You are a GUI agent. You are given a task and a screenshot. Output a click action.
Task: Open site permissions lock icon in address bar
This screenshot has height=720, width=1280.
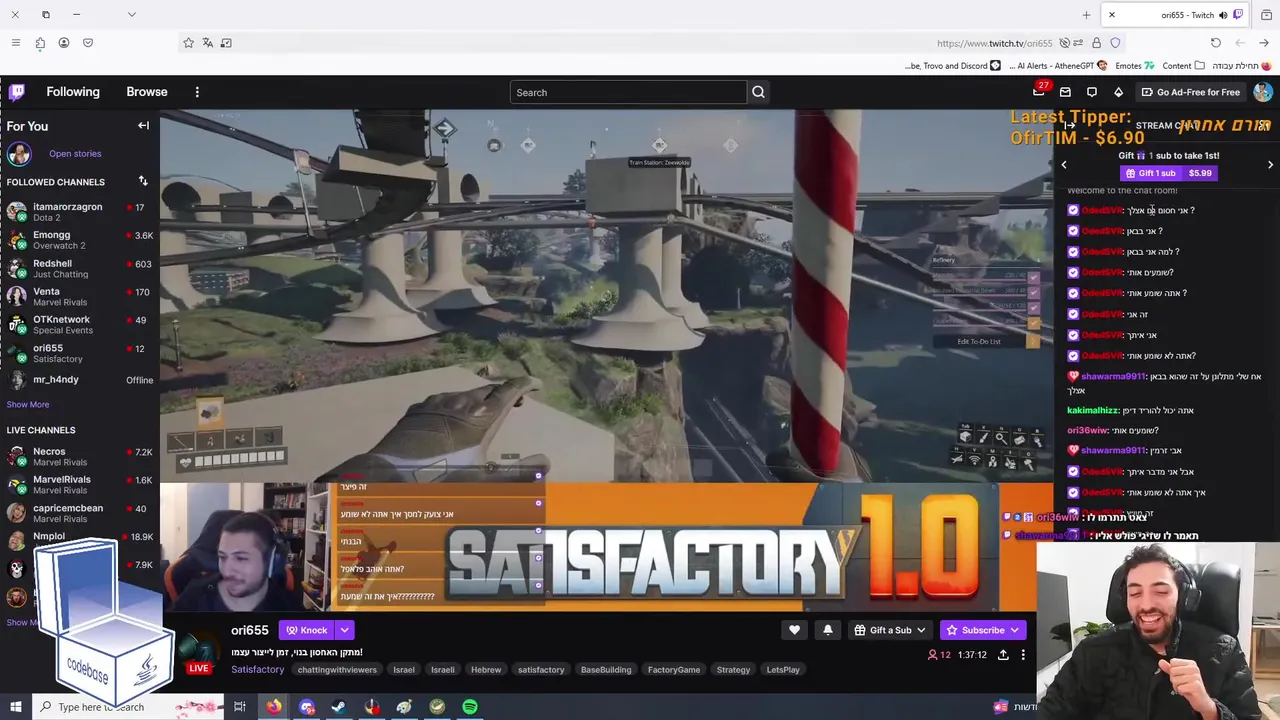click(x=1096, y=43)
